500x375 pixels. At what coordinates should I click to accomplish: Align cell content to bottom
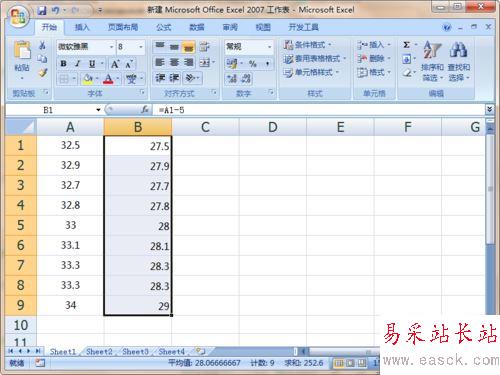coord(188,47)
